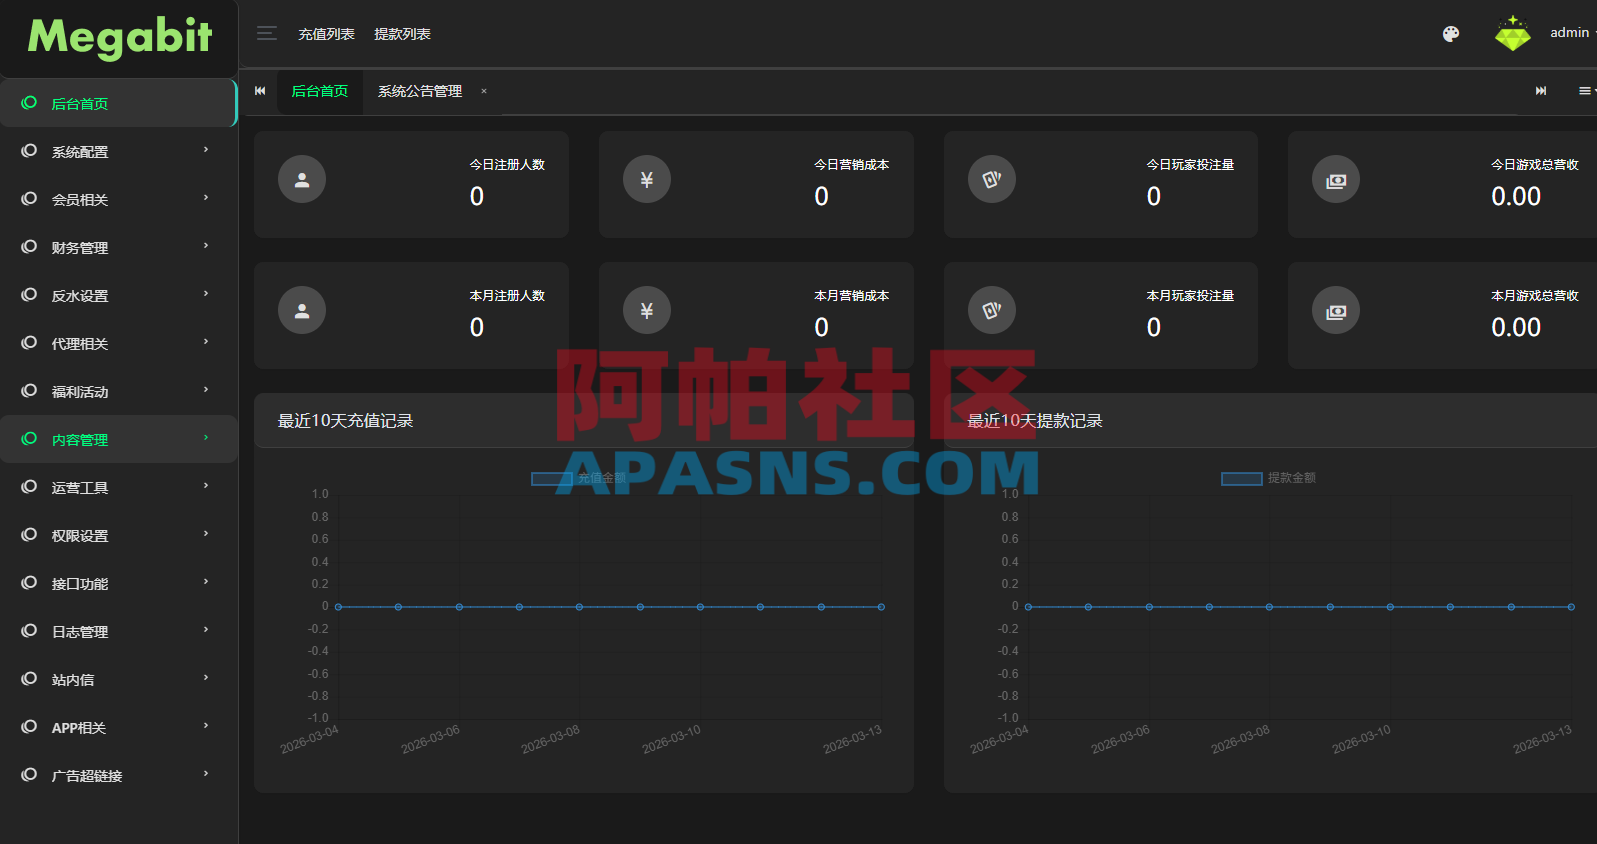Click the tab bar's skip-to-last arrow icon
The image size is (1597, 844).
coord(1541,91)
